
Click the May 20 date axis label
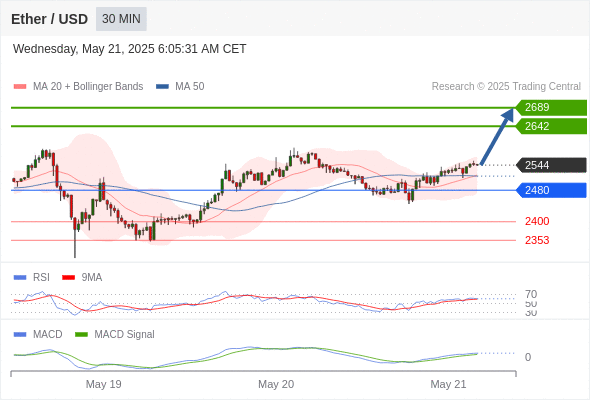276,384
